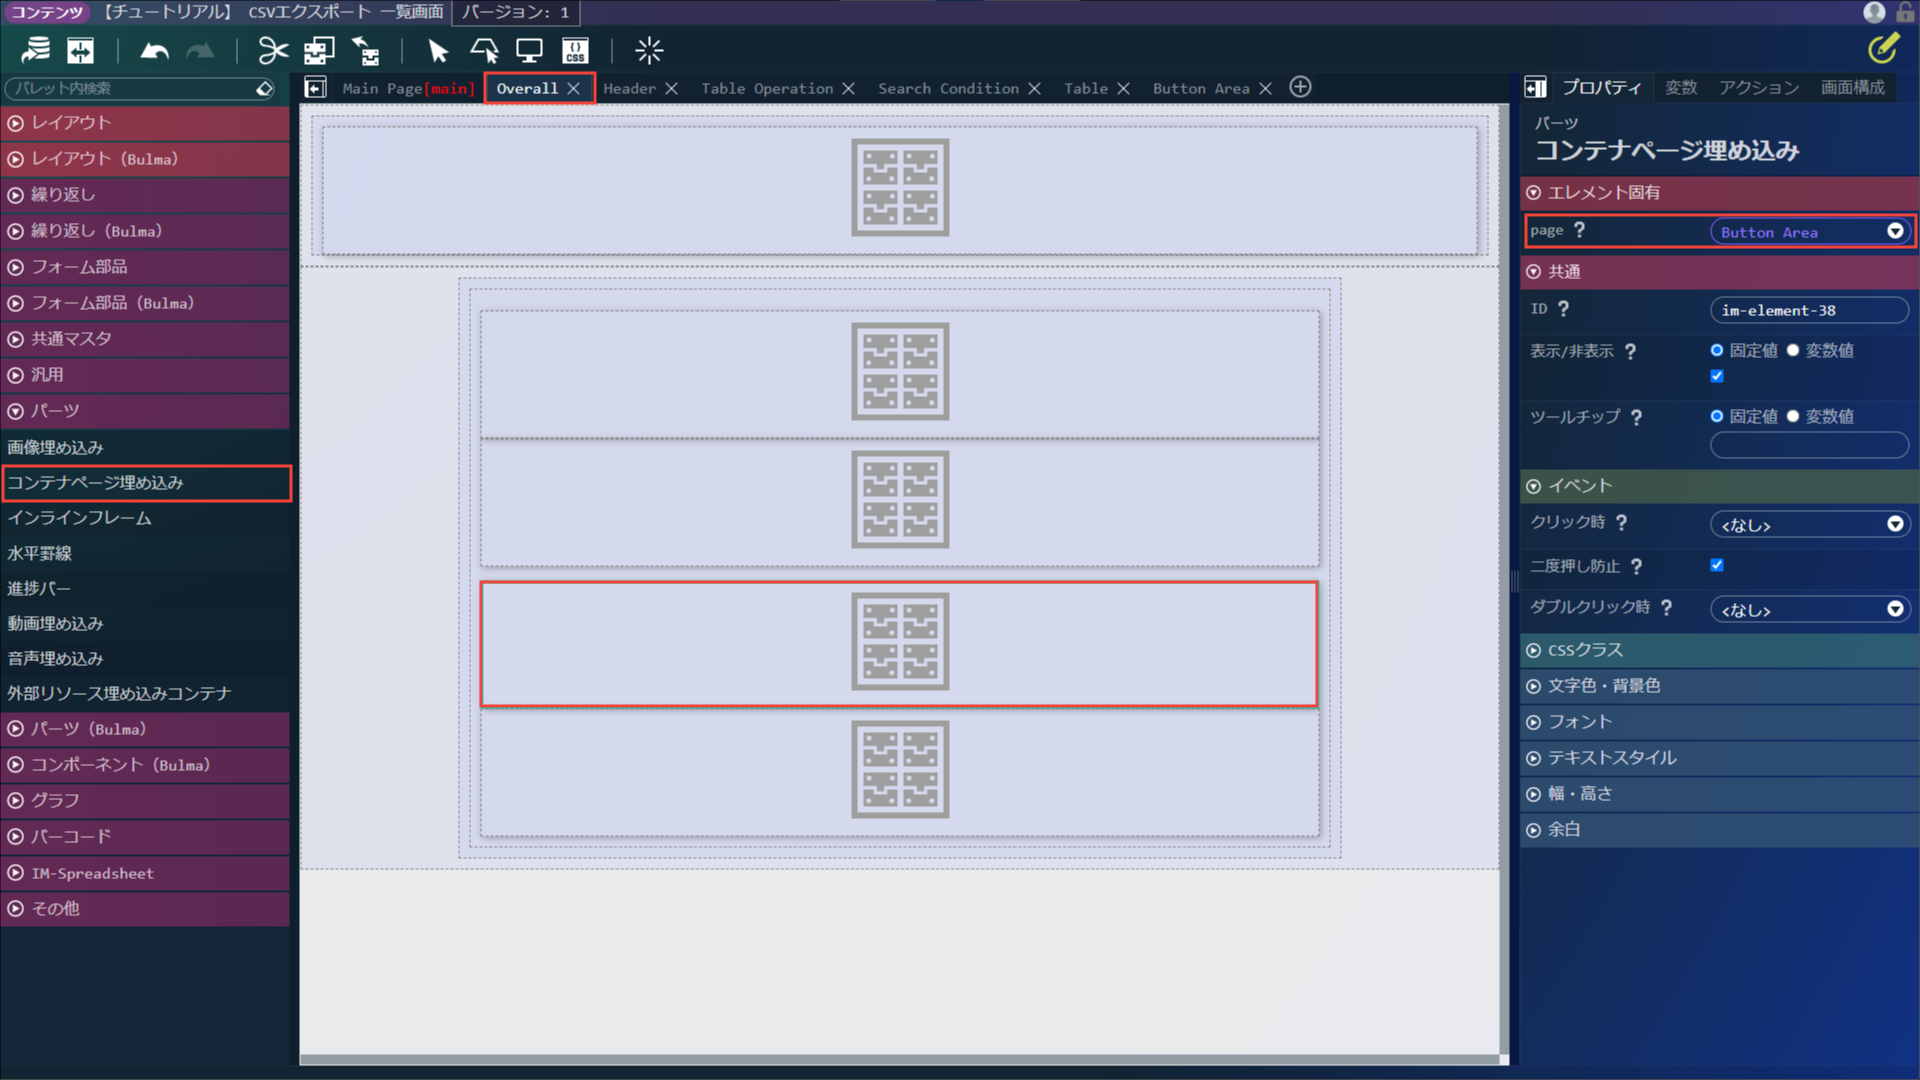Paste the copied element
Image resolution: width=1920 pixels, height=1080 pixels.
pos(365,50)
